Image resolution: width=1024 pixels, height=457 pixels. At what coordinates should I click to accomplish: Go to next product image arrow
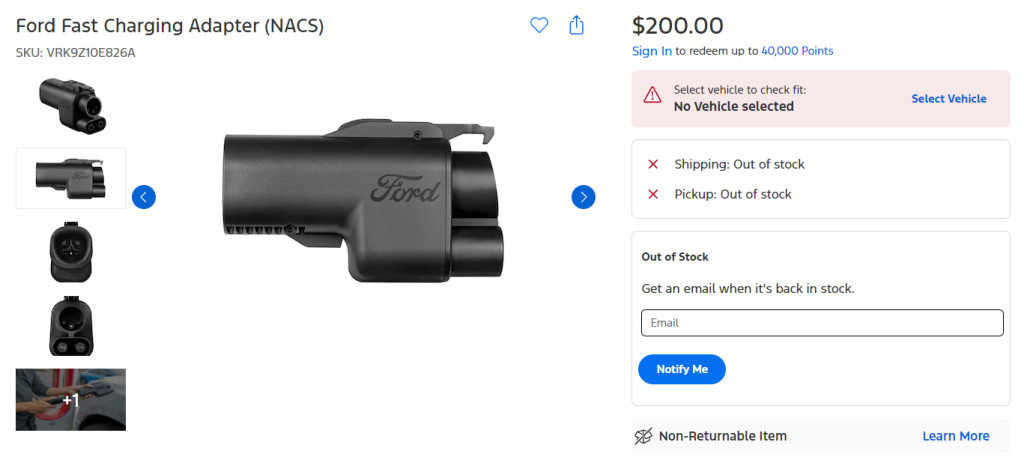coord(583,197)
